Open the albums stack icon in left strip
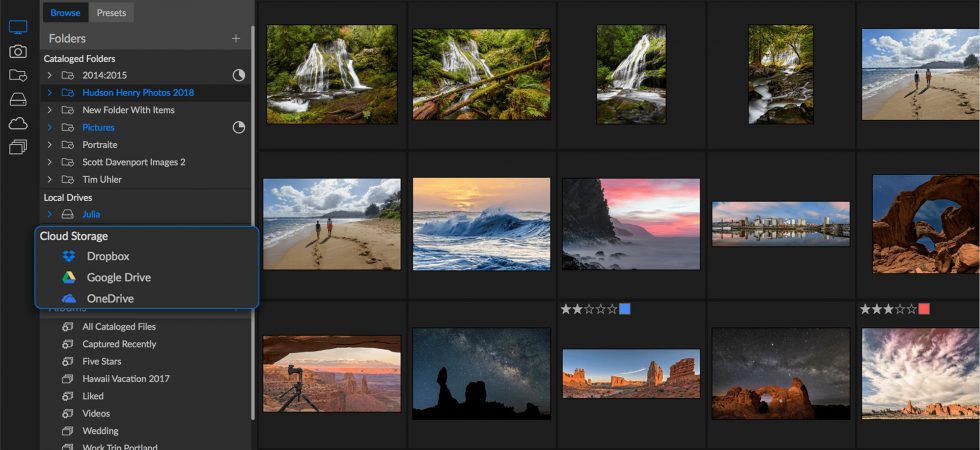The width and height of the screenshot is (980, 450). click(x=18, y=147)
